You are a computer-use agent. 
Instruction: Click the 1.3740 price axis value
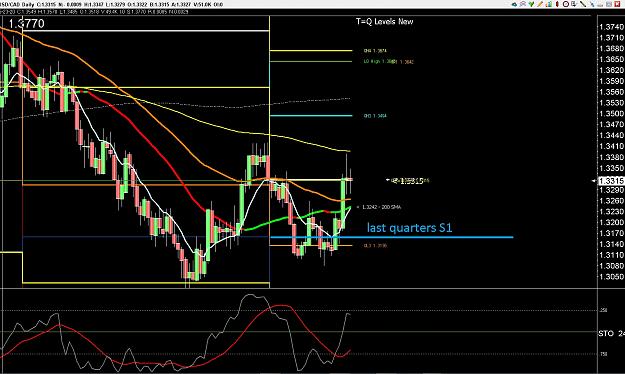pos(611,27)
